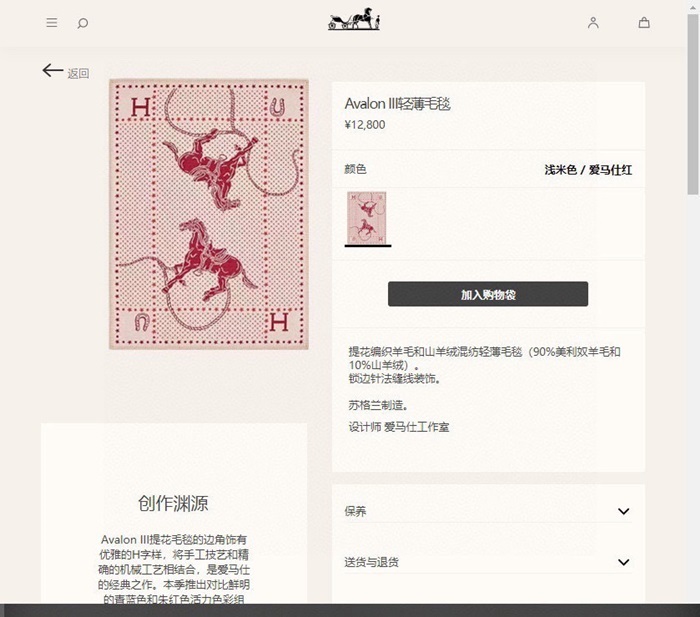This screenshot has height=617, width=700.
Task: Open the account profile icon
Action: [593, 23]
